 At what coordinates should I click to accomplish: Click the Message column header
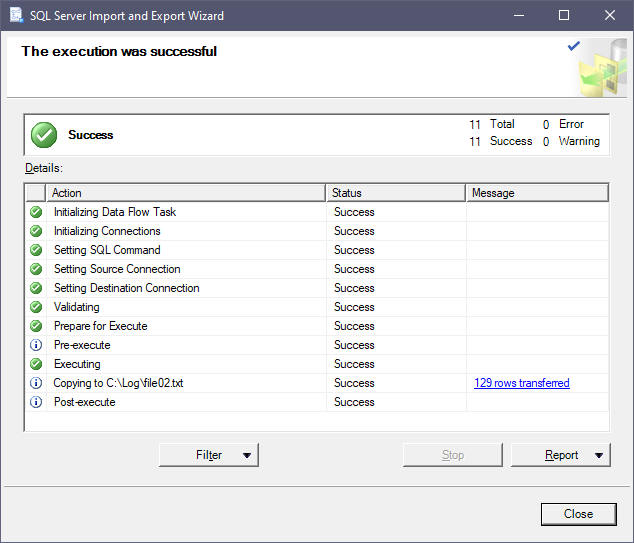pos(537,193)
